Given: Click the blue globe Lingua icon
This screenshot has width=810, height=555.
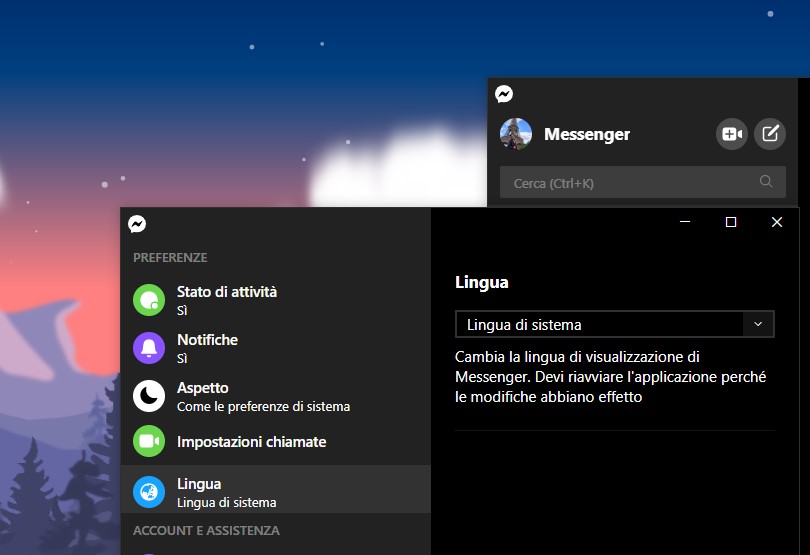Looking at the screenshot, I should pos(149,492).
